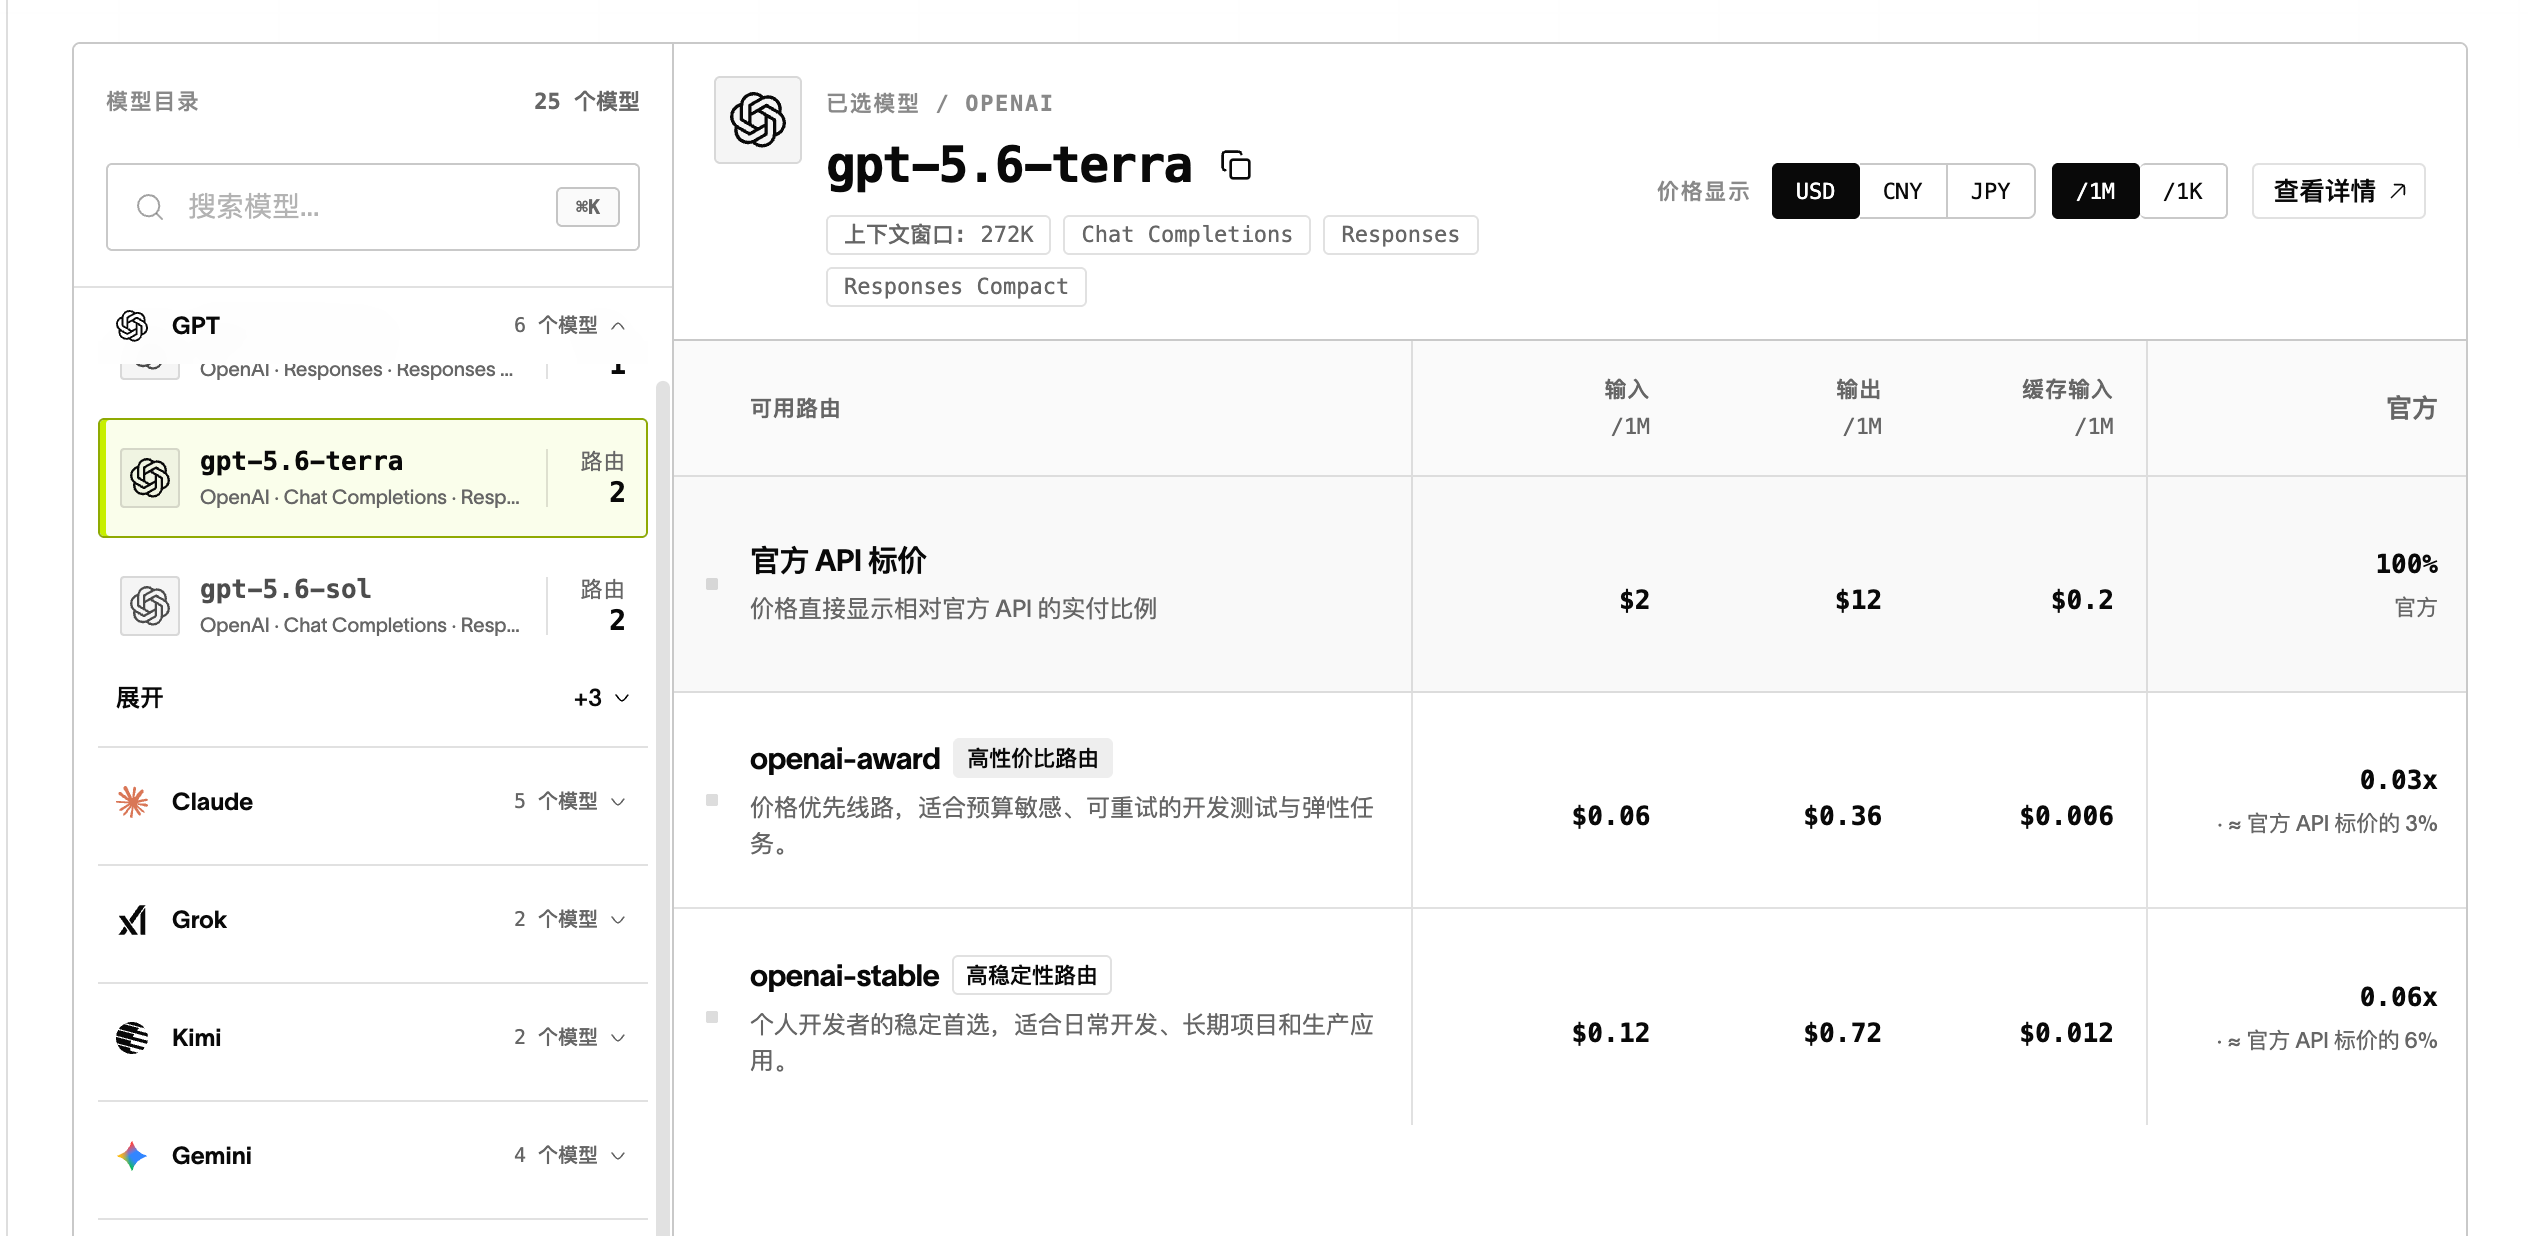This screenshot has height=1236, width=2528.
Task: Select the gpt-5.6-terra model entry
Action: pyautogui.click(x=373, y=478)
